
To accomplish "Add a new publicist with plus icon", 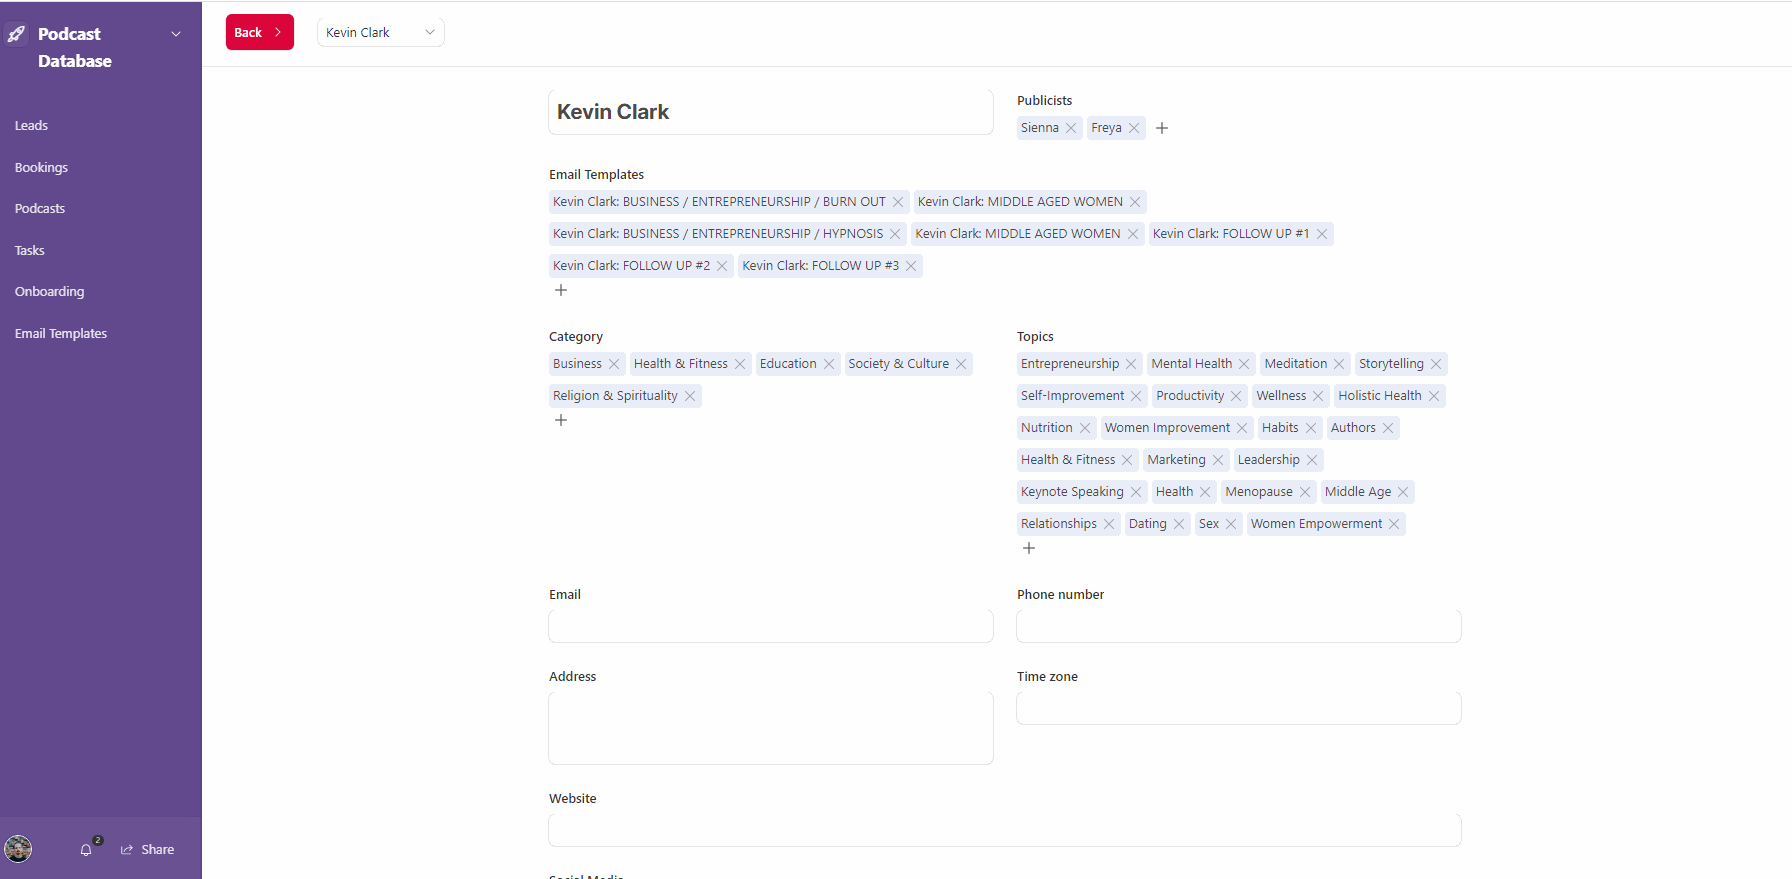I will coord(1162,128).
